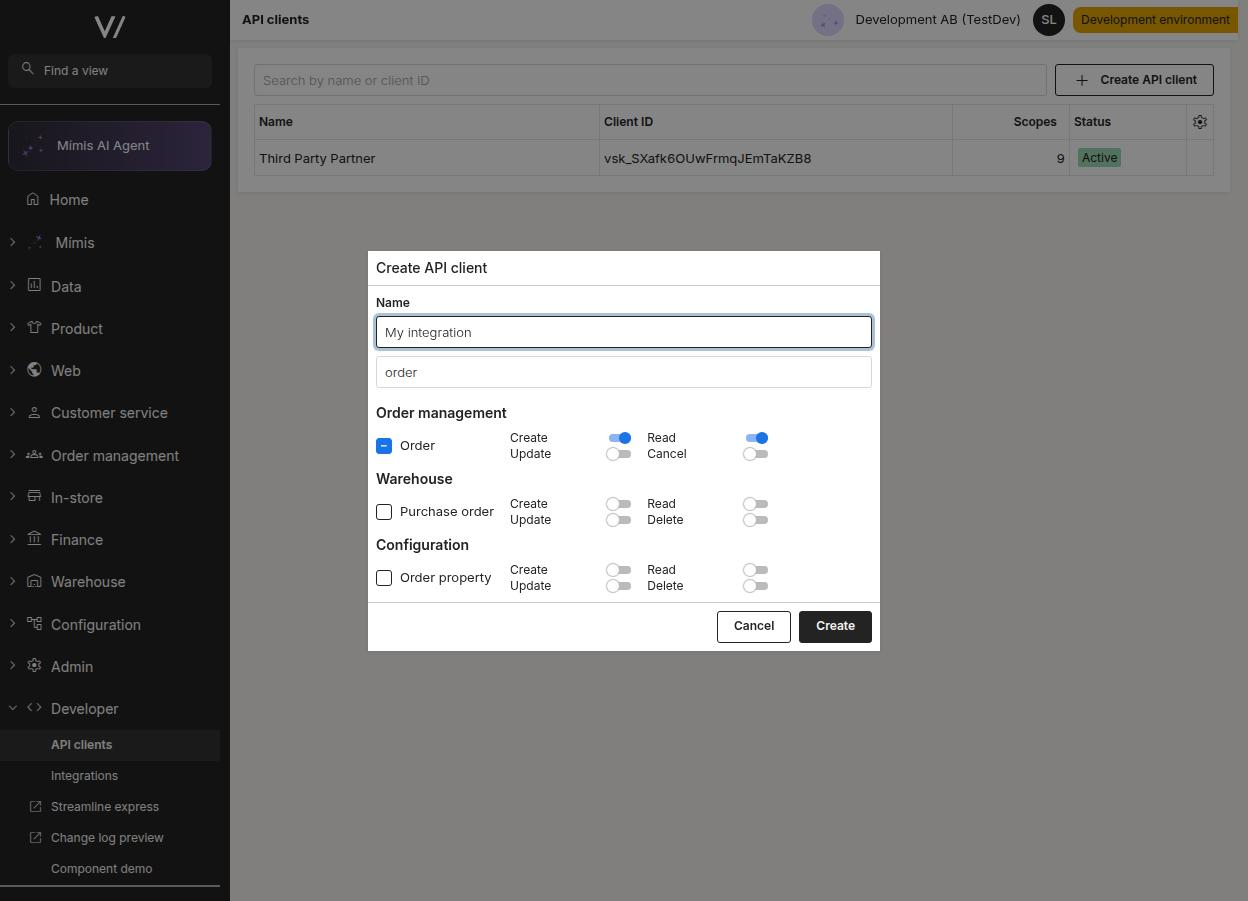Open the Mímis AI Agent button

(110, 146)
